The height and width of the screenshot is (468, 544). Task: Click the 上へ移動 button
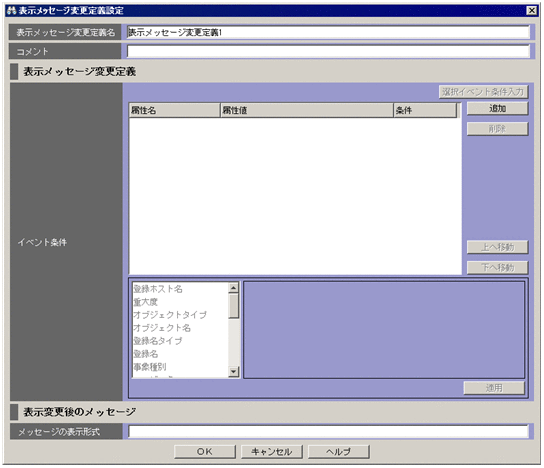pyautogui.click(x=497, y=247)
